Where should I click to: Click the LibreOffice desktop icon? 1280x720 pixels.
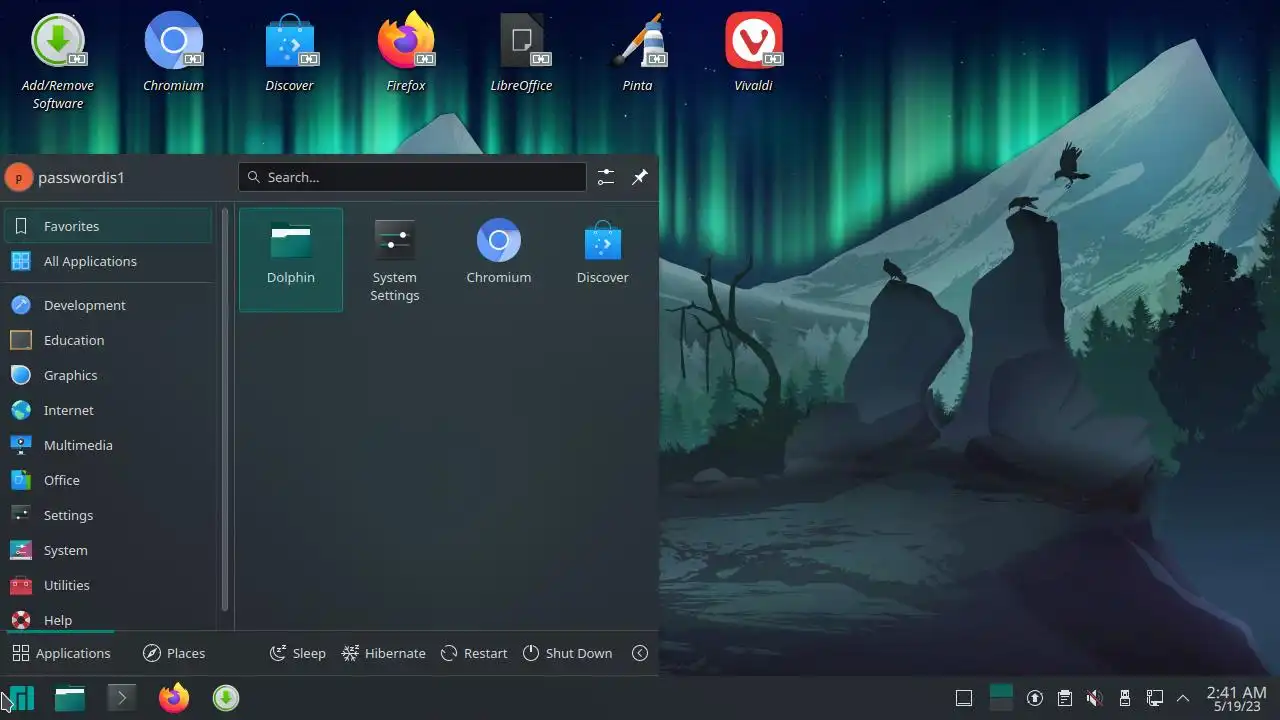pos(522,52)
